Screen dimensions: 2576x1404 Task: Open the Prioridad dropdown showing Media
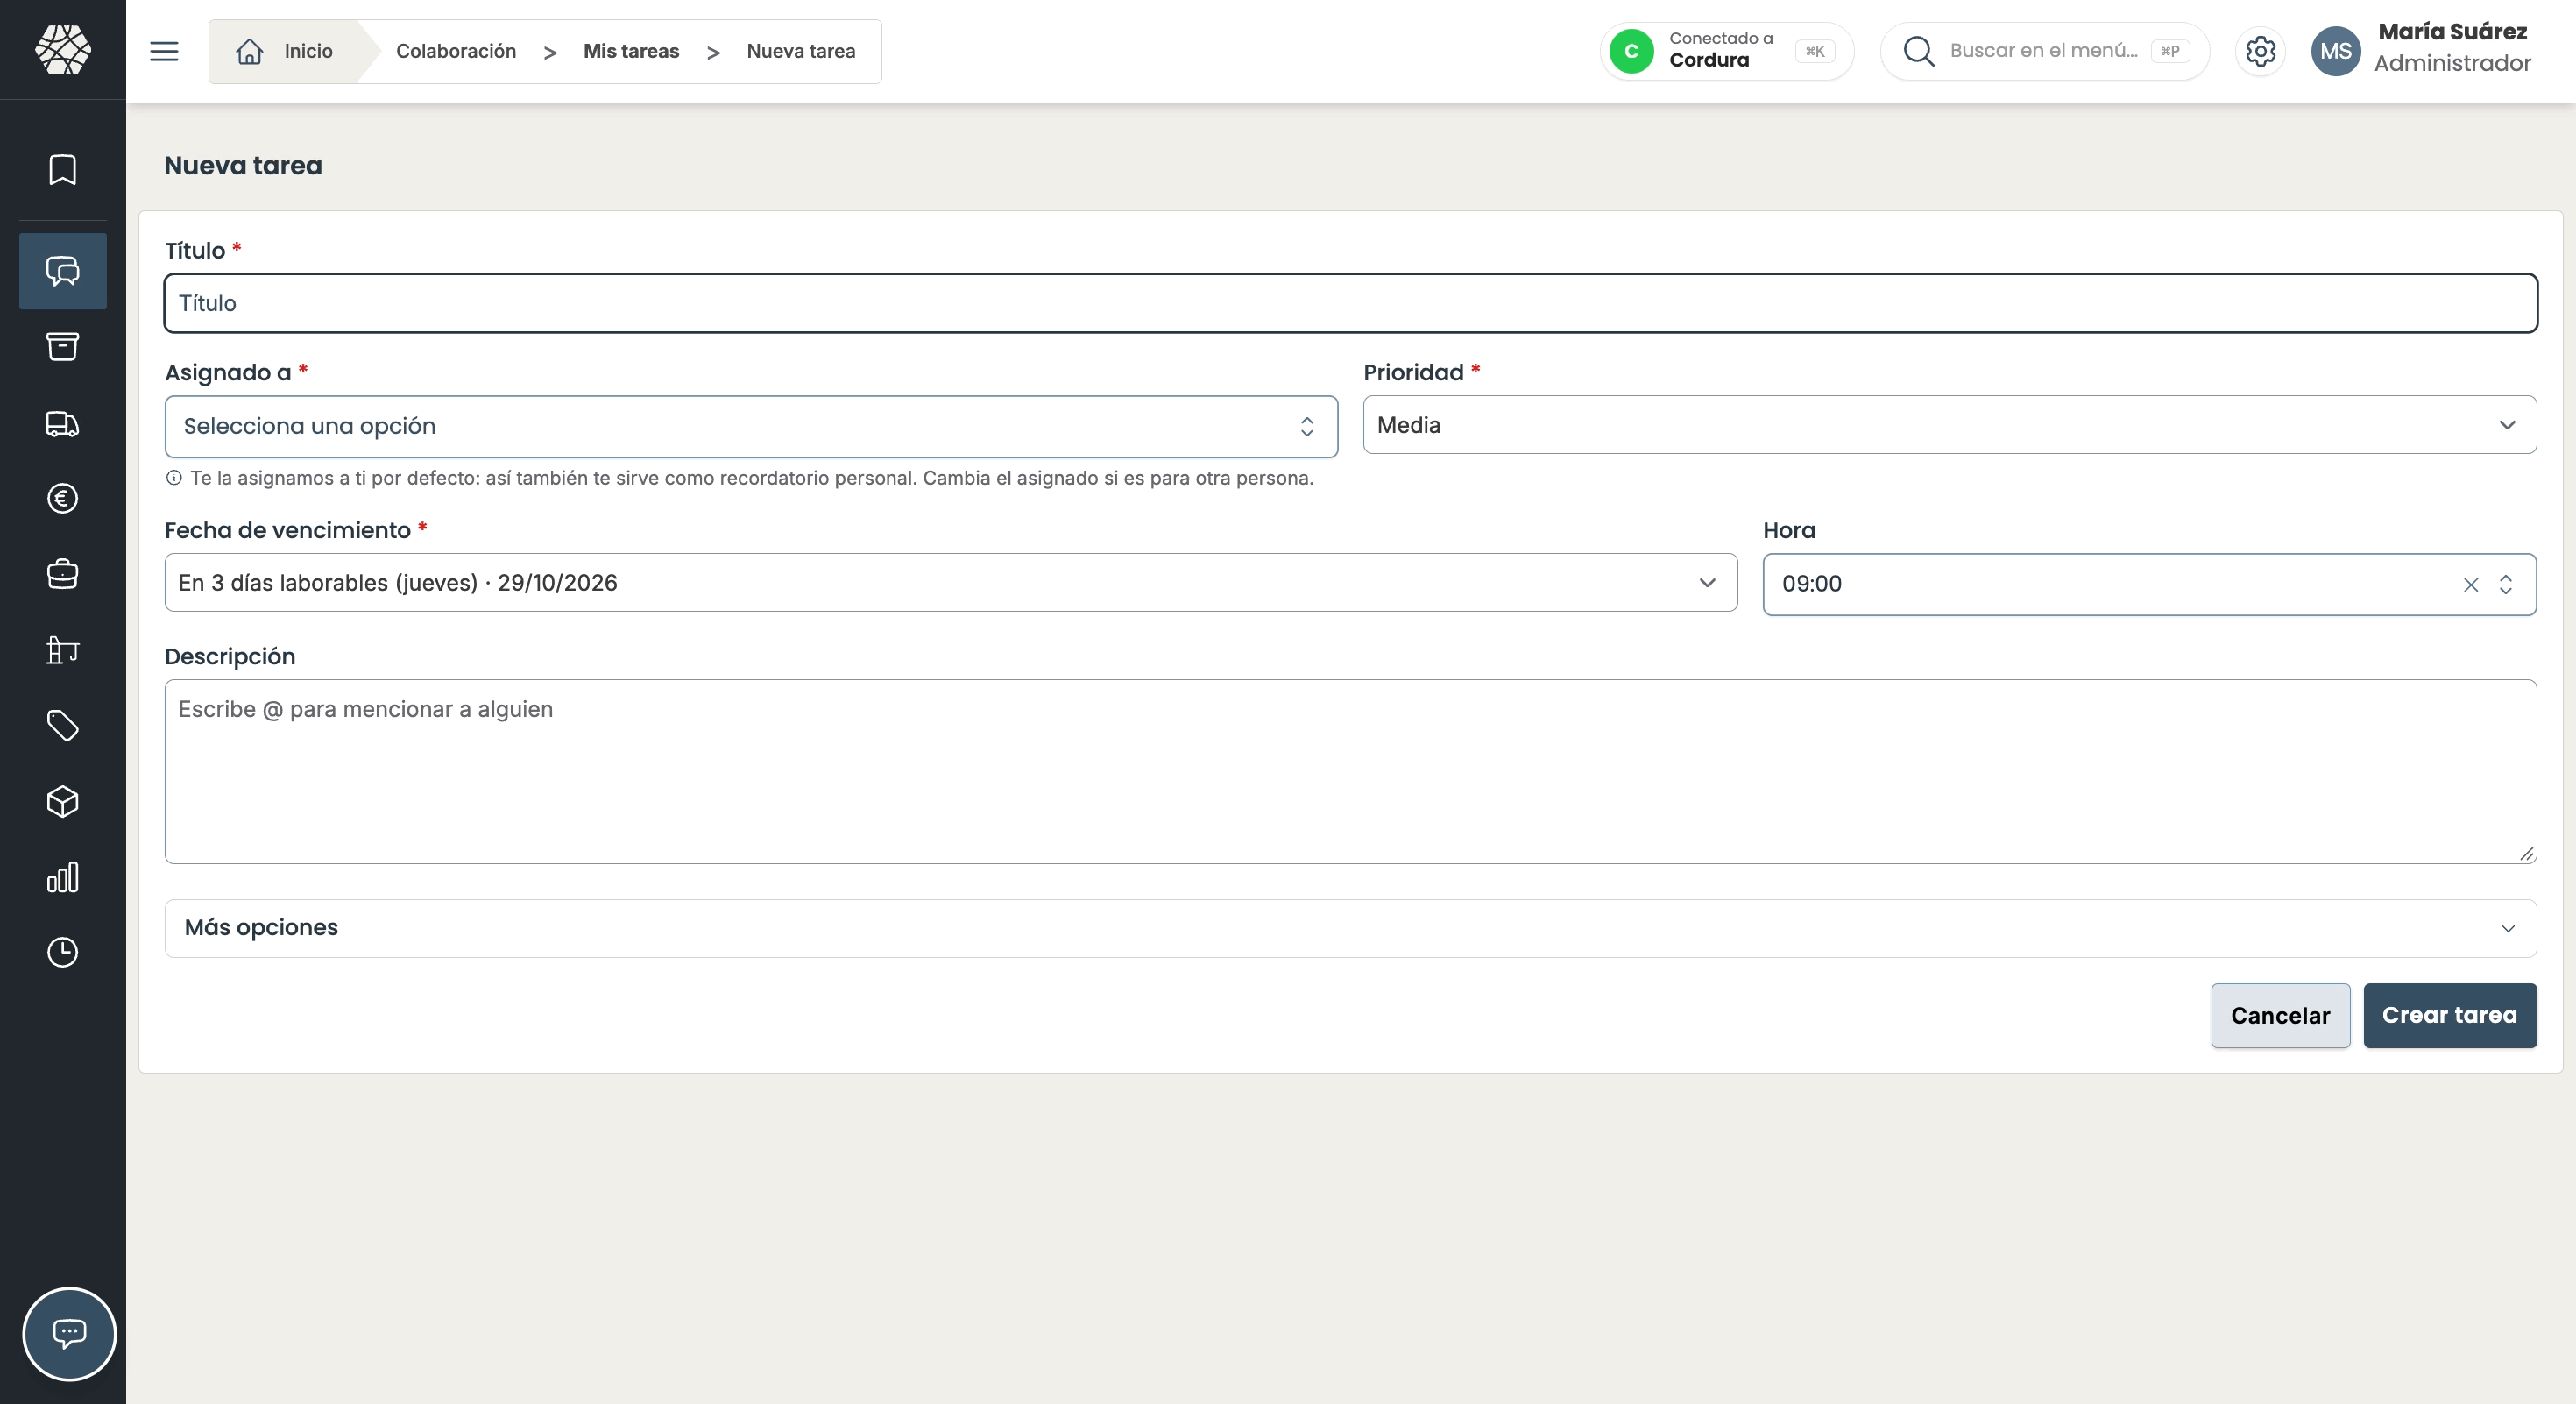1949,425
